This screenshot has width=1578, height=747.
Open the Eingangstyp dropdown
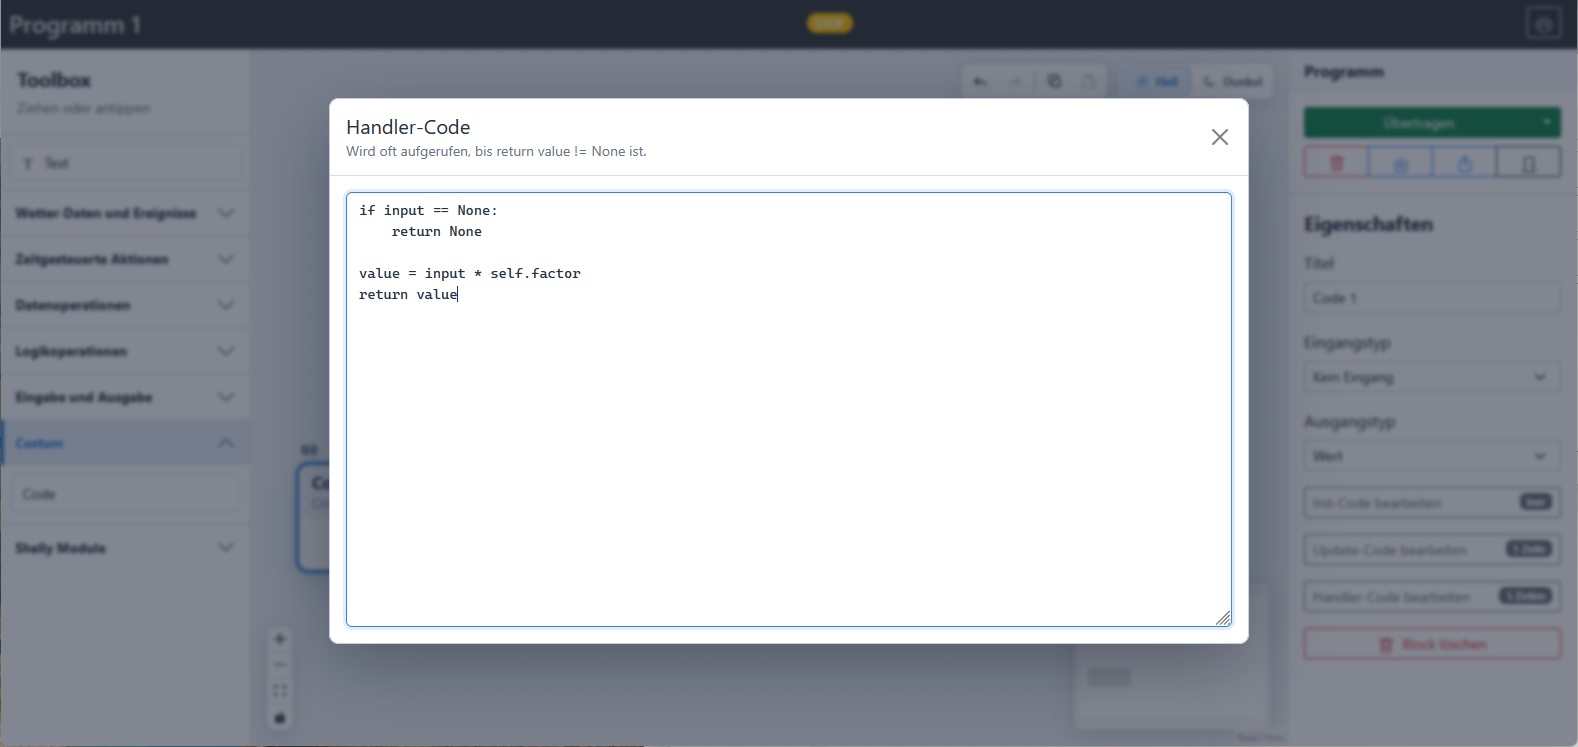[x=1432, y=377]
